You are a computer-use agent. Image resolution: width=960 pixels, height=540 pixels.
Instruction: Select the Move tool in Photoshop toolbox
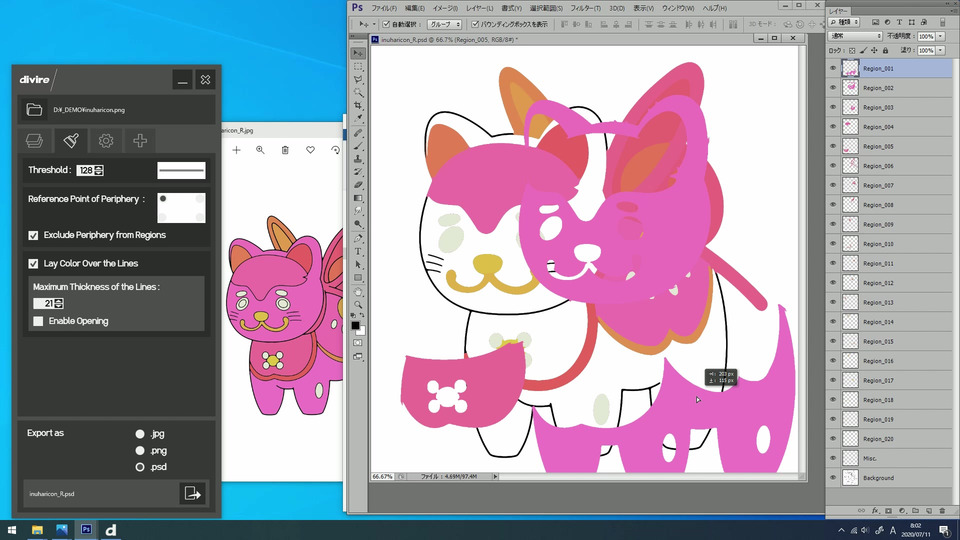[358, 54]
